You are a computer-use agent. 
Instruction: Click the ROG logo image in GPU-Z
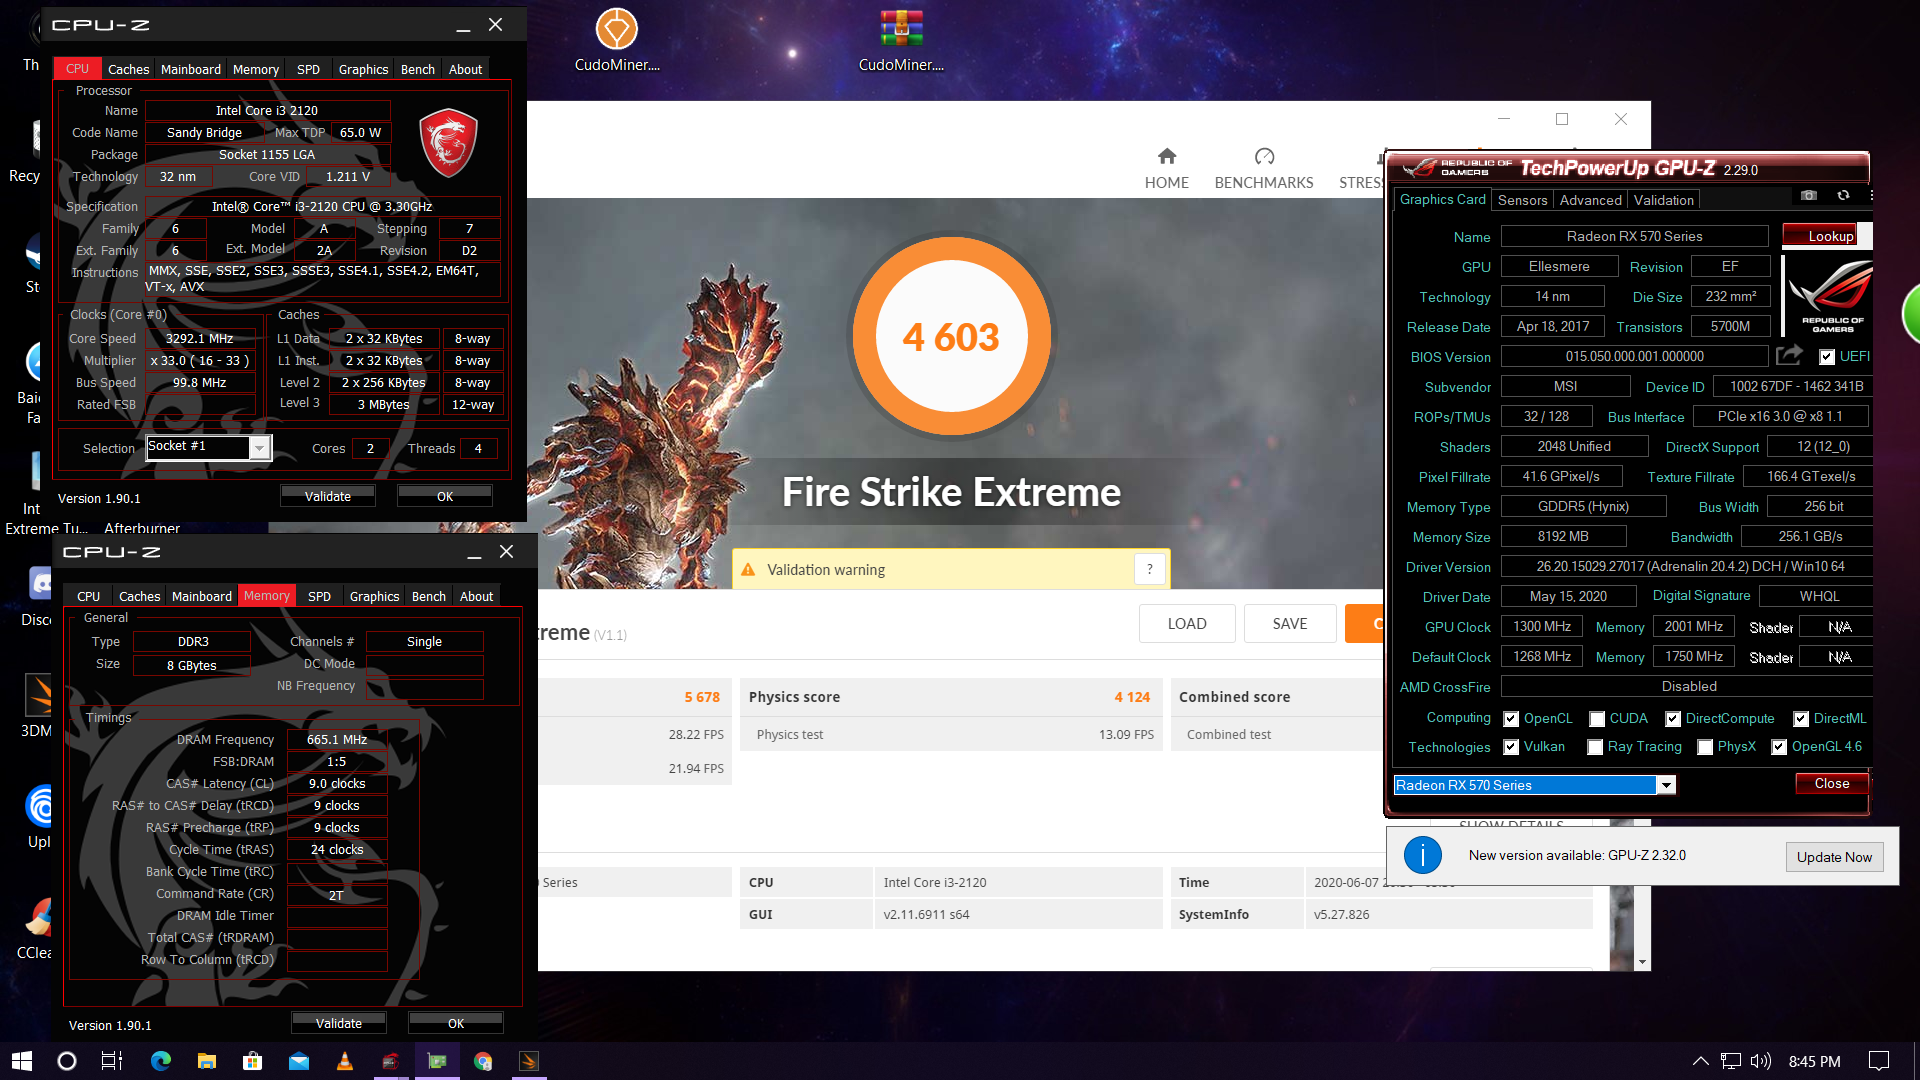pyautogui.click(x=1830, y=297)
